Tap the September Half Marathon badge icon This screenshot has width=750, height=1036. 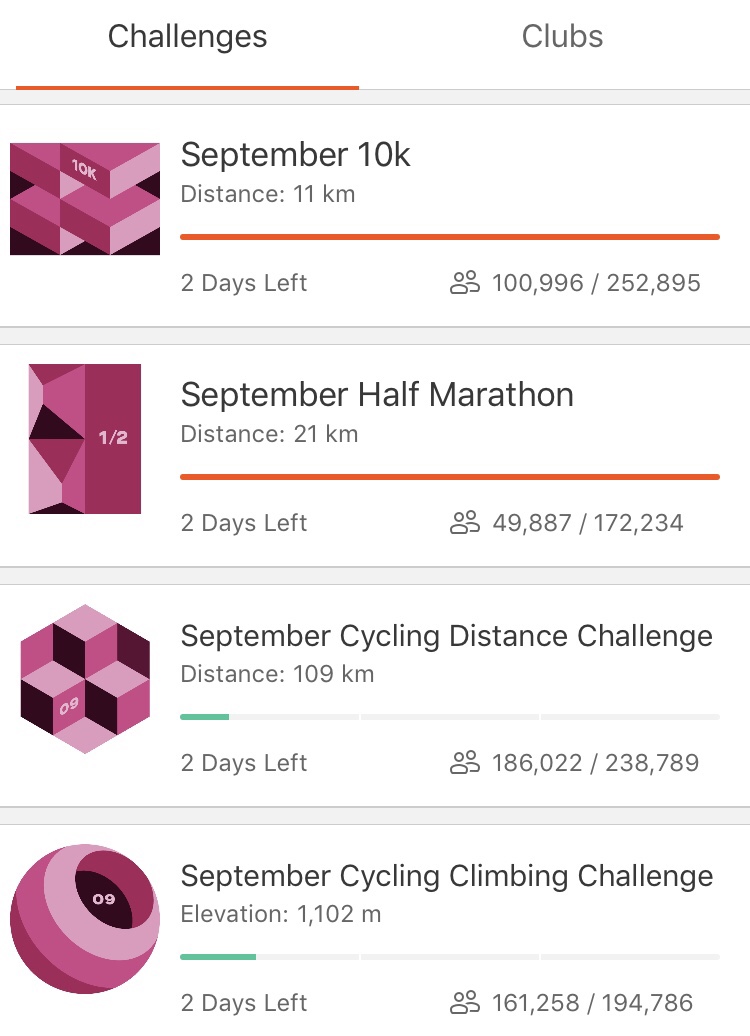tap(85, 438)
